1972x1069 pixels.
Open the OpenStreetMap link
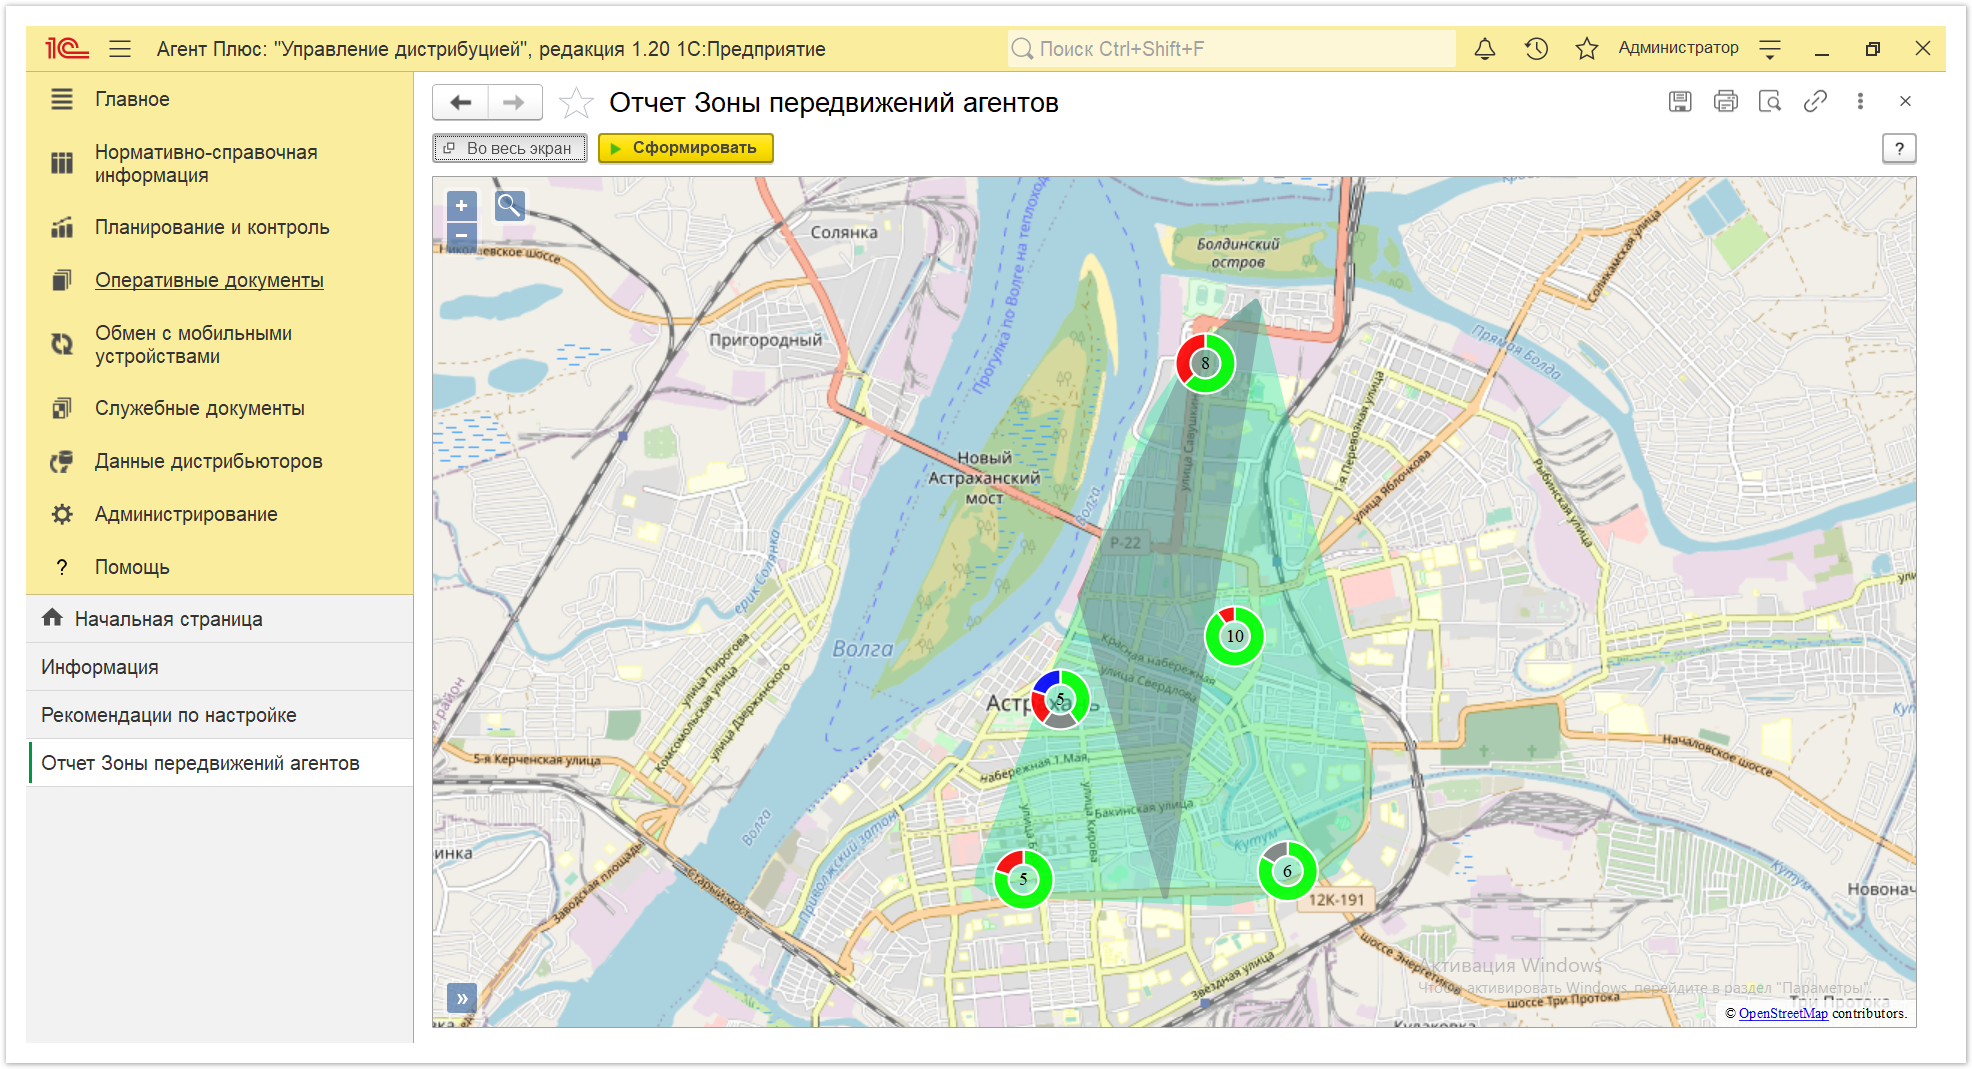click(x=1783, y=1013)
